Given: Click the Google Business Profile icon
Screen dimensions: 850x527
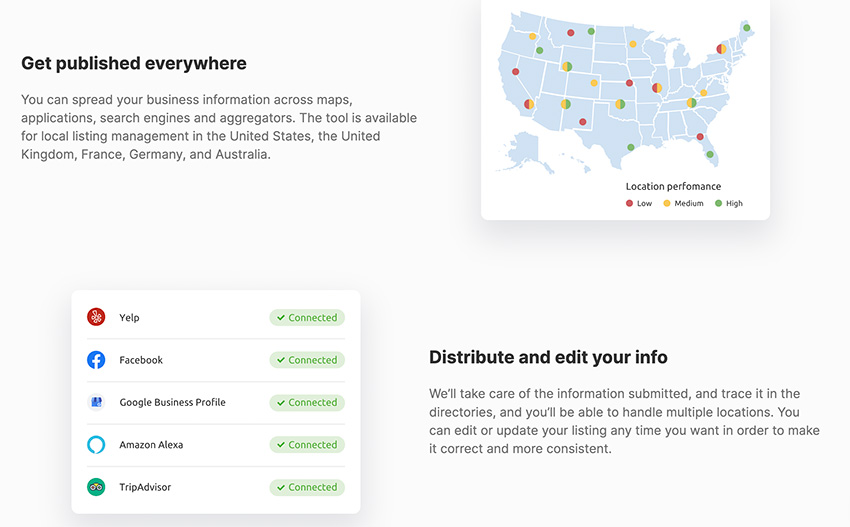Looking at the screenshot, I should click(x=96, y=402).
